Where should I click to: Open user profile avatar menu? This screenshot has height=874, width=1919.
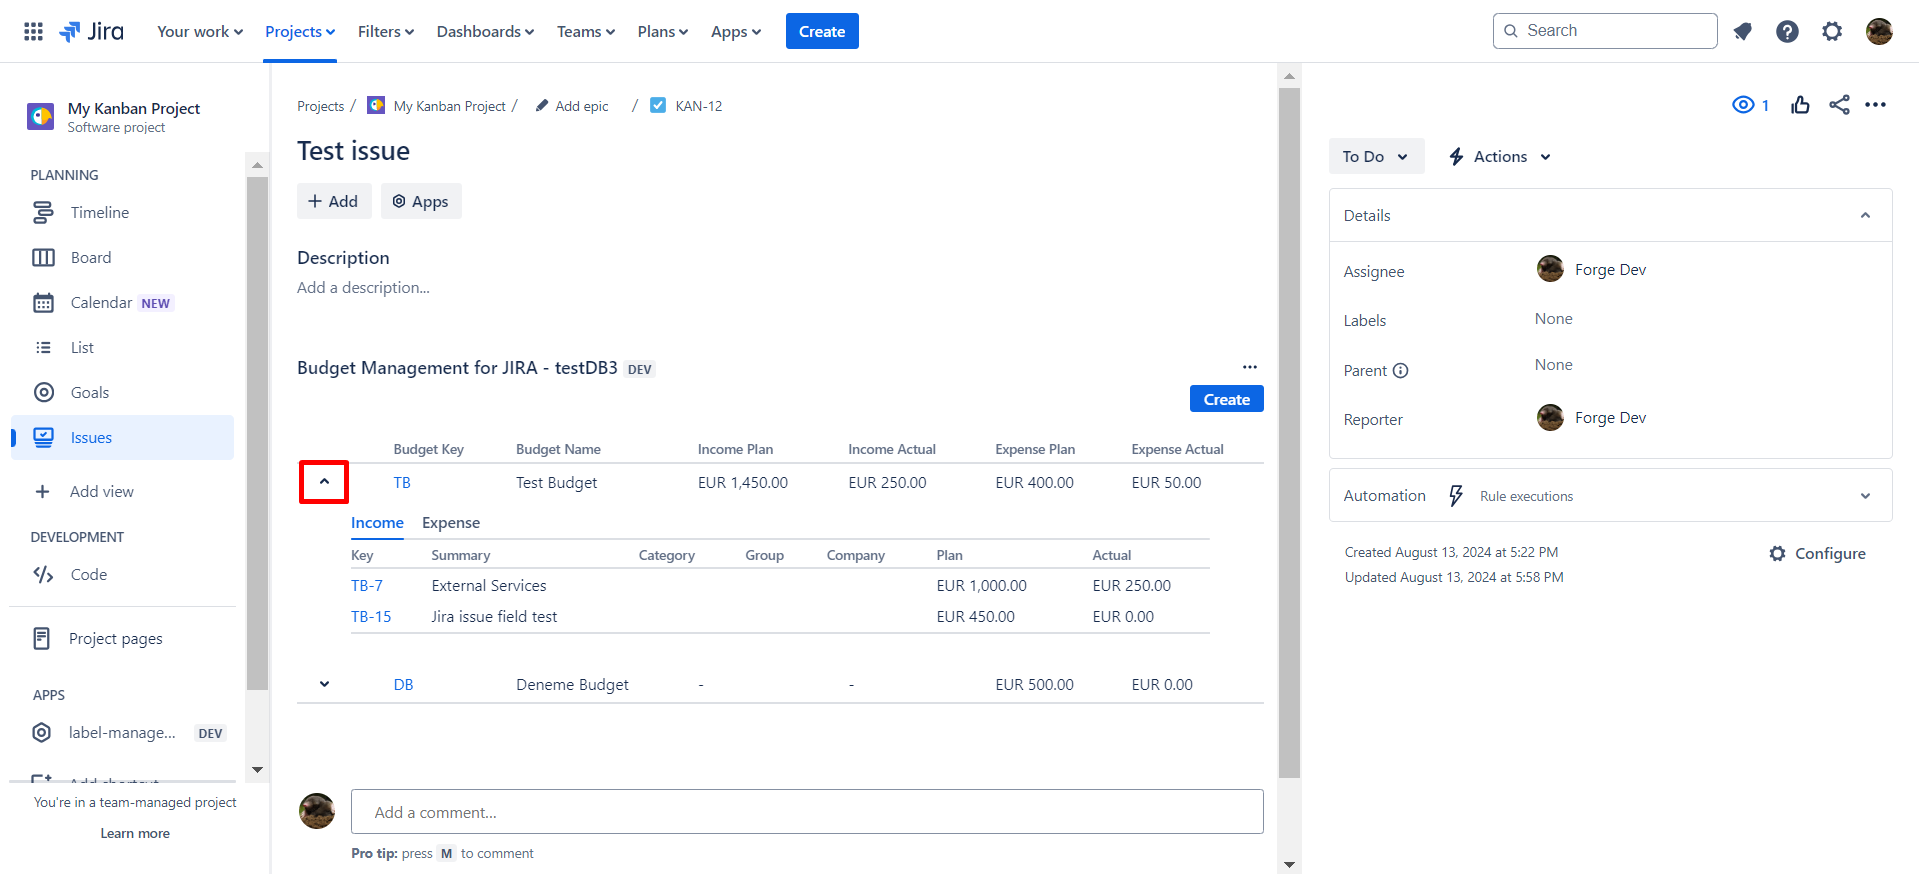[1879, 31]
